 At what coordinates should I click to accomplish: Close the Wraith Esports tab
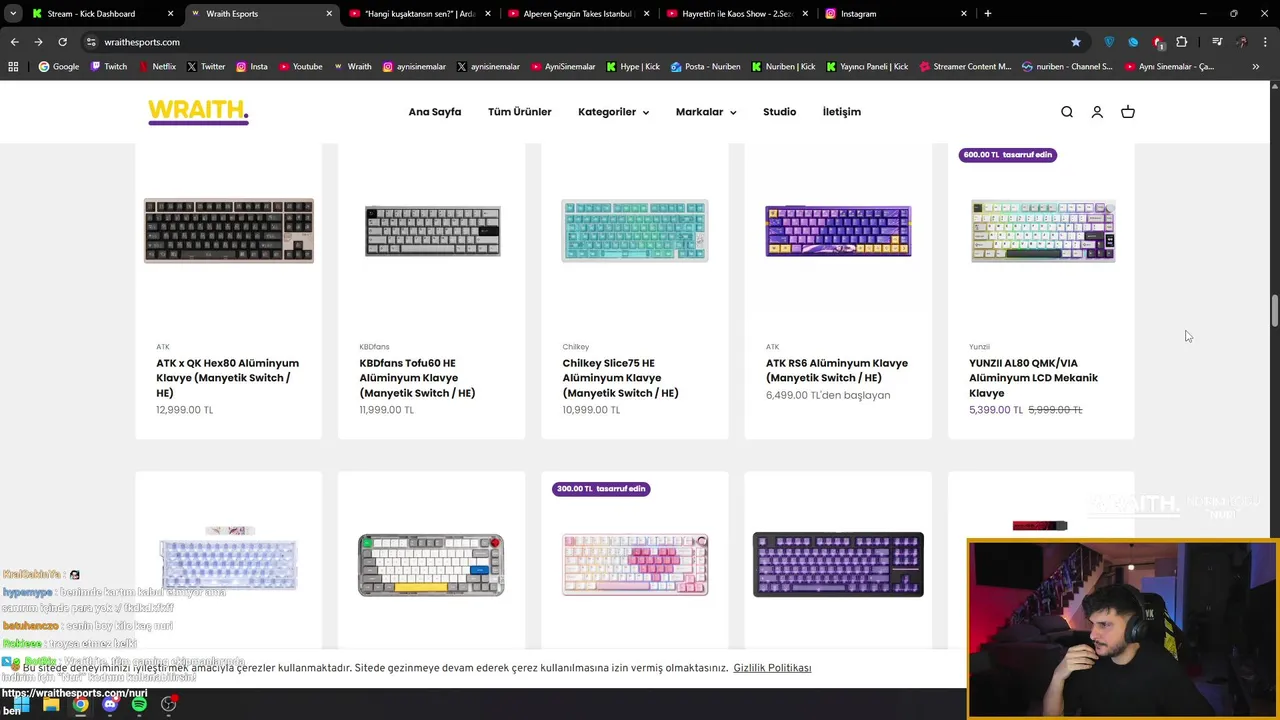[x=329, y=14]
